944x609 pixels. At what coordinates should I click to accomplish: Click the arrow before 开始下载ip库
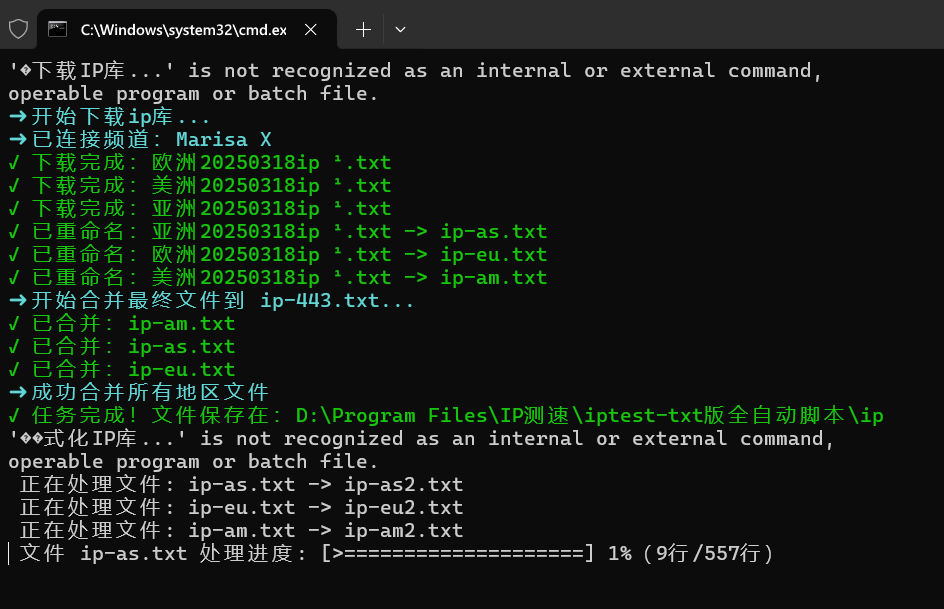18,116
